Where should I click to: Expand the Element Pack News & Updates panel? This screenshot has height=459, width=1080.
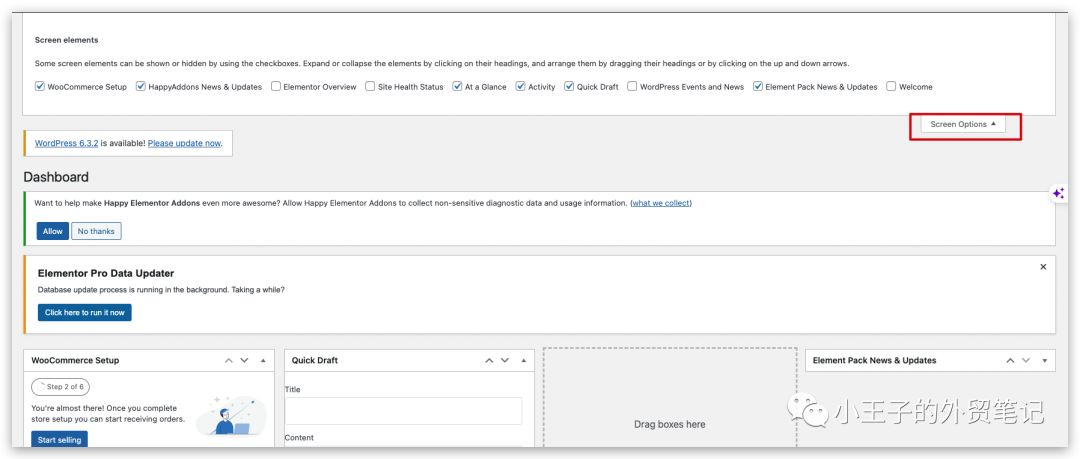[x=1045, y=360]
